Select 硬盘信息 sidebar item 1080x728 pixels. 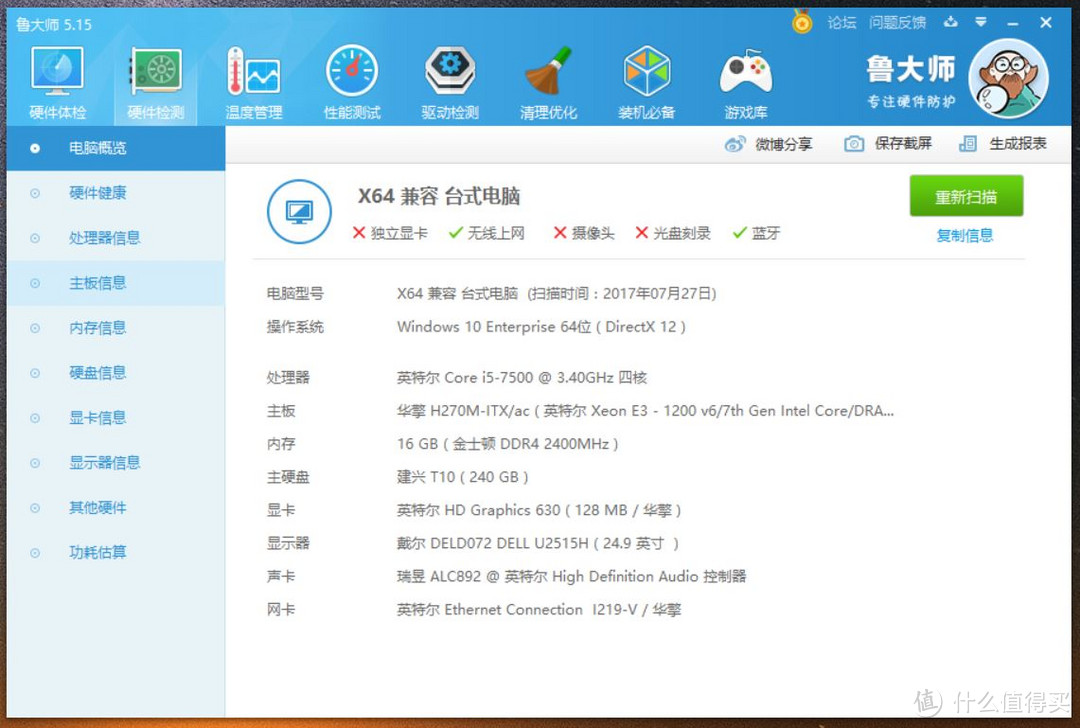(x=116, y=373)
